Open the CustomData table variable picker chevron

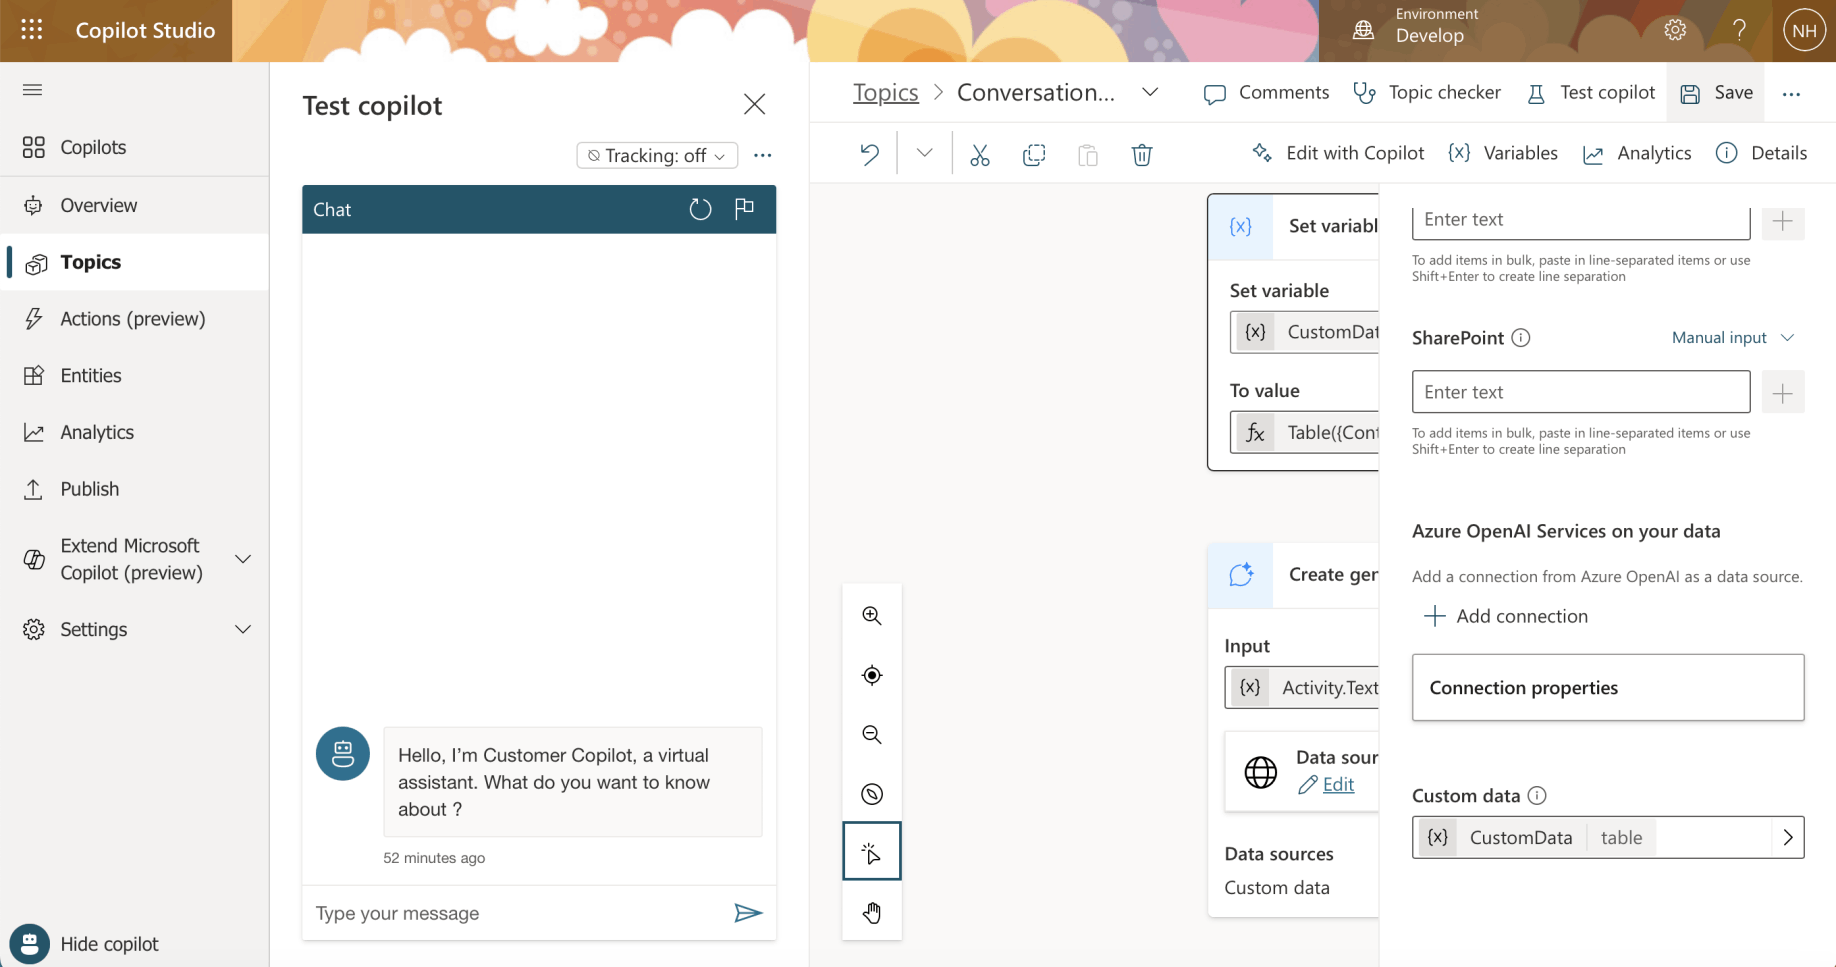tap(1788, 838)
